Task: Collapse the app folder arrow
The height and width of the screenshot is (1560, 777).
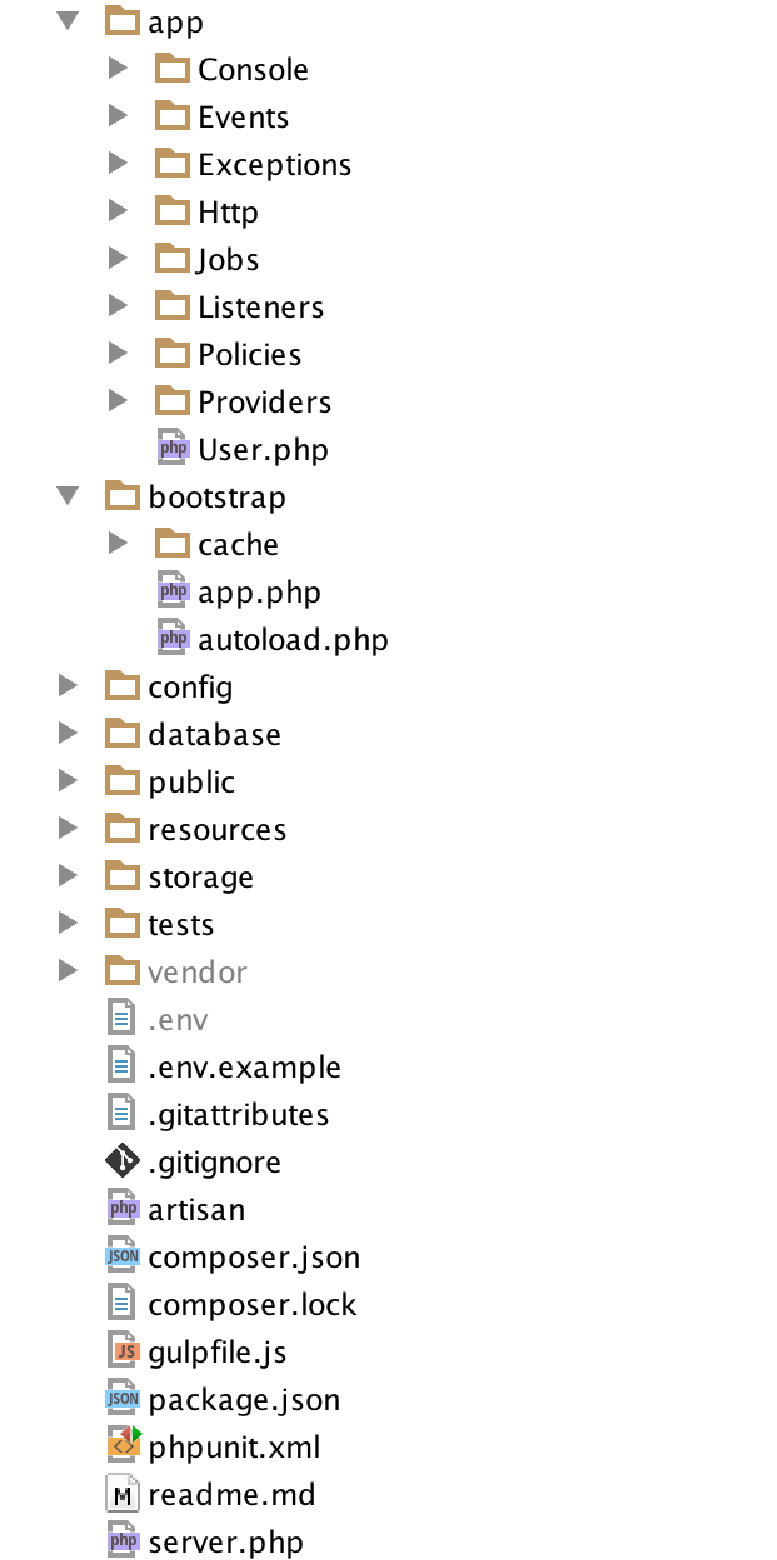Action: 68,21
